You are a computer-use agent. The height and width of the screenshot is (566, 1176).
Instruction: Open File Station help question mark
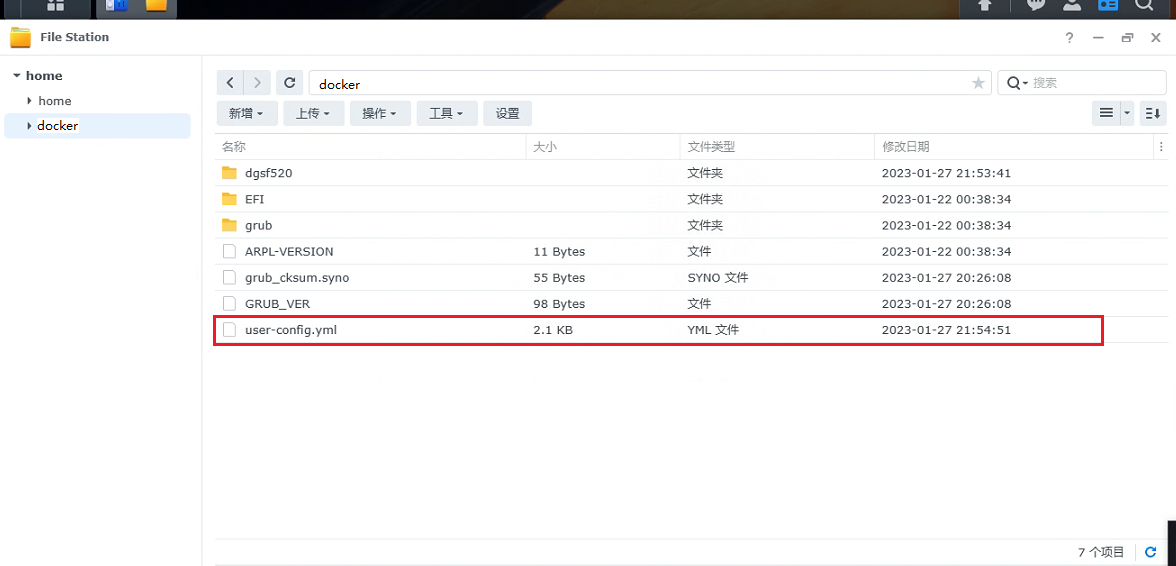1069,38
